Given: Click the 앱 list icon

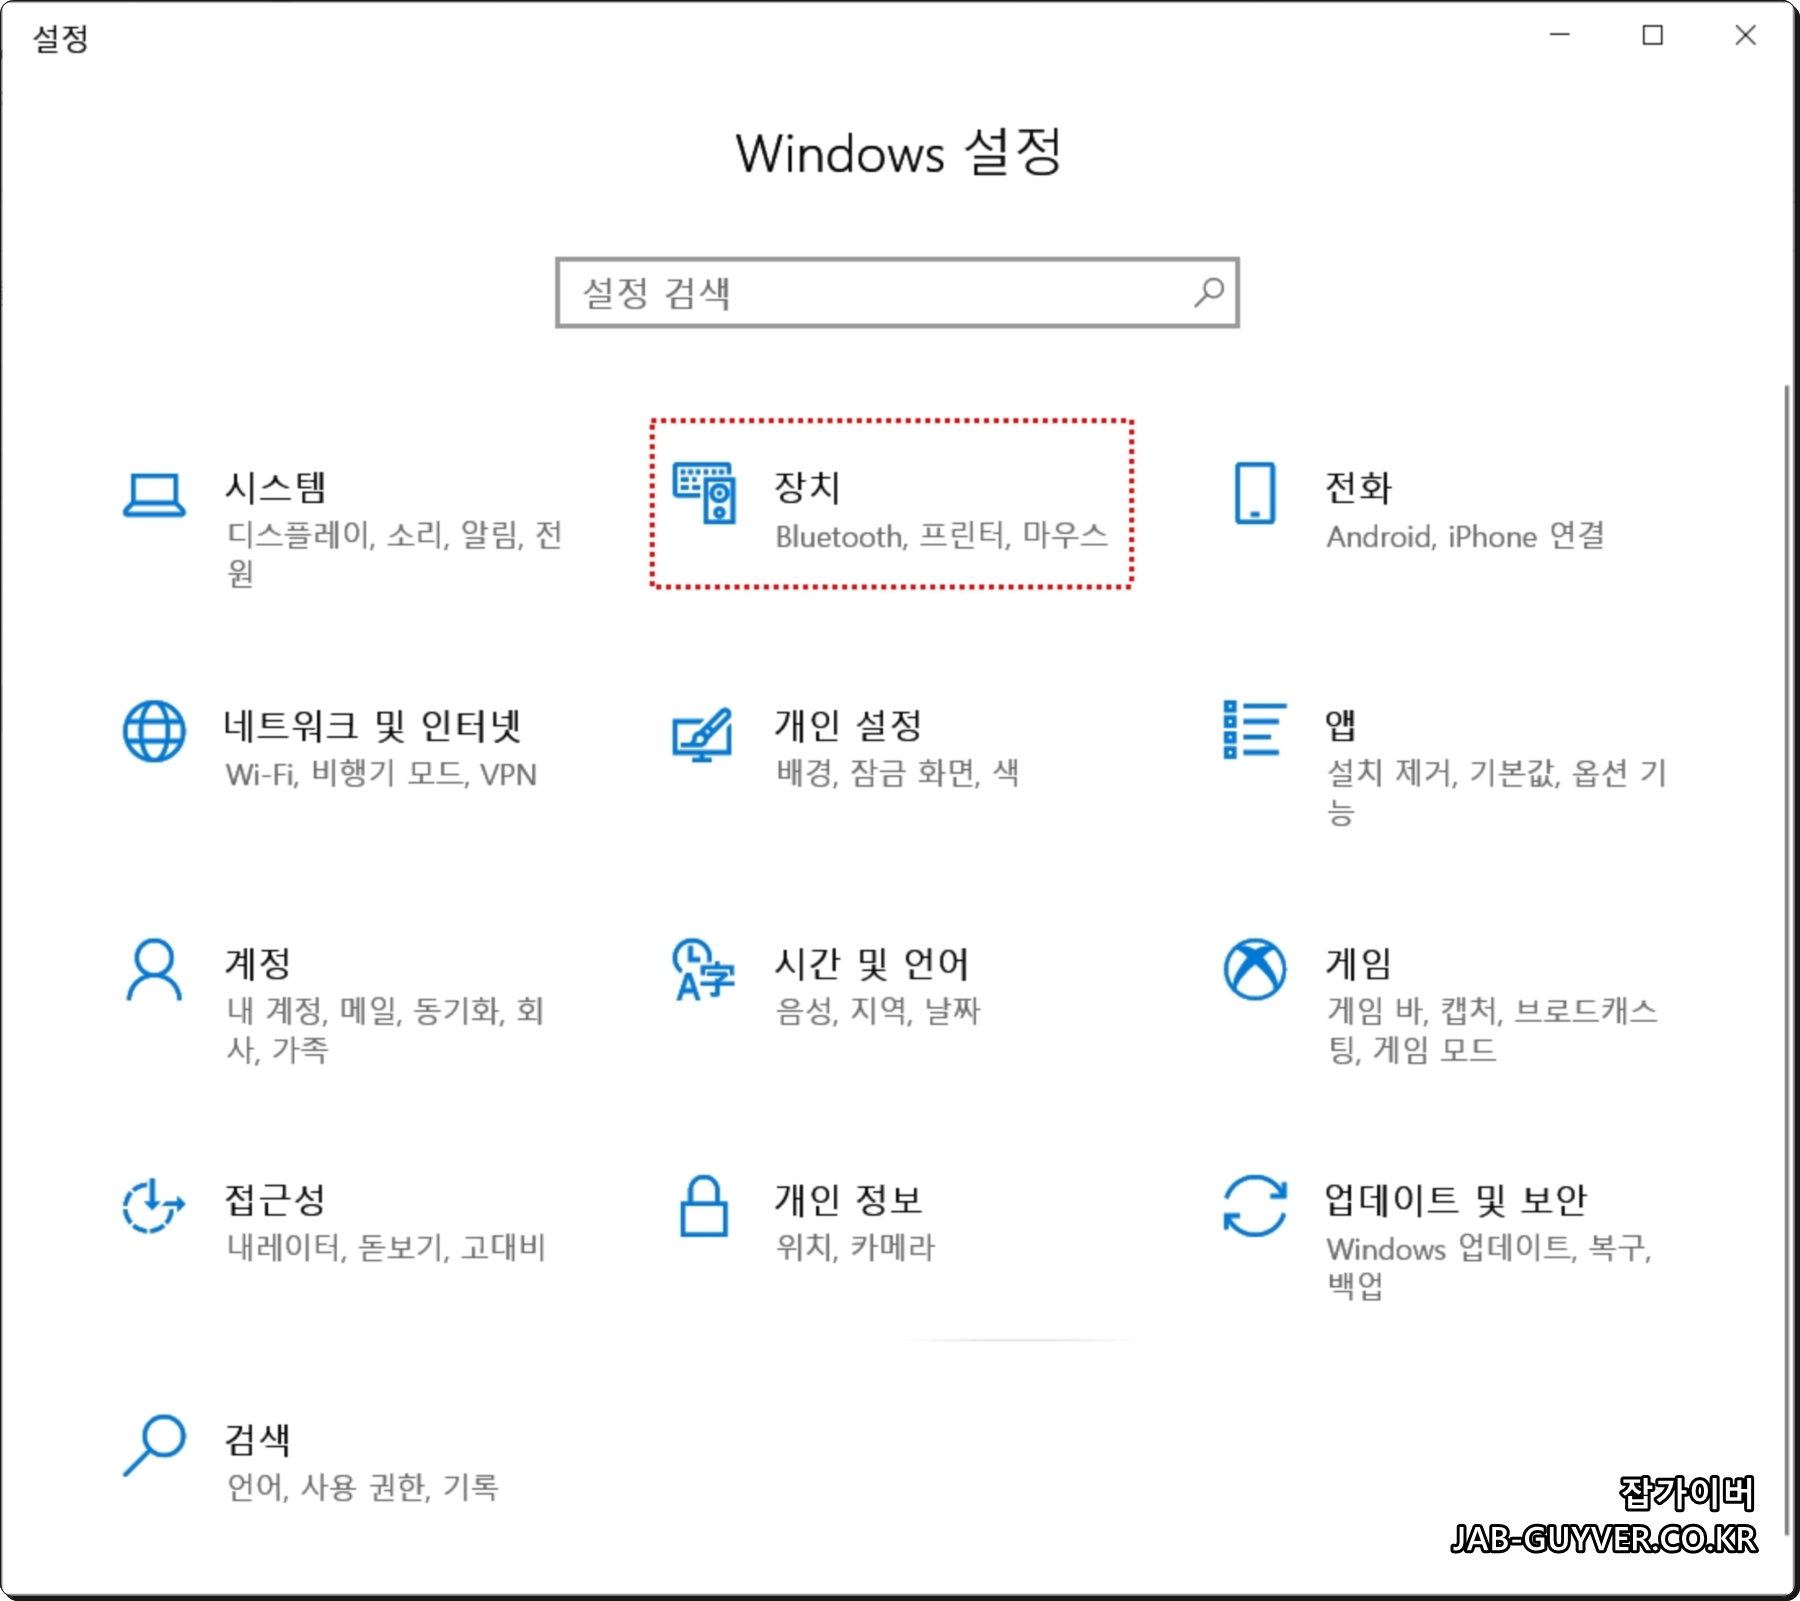Looking at the screenshot, I should tap(1254, 729).
